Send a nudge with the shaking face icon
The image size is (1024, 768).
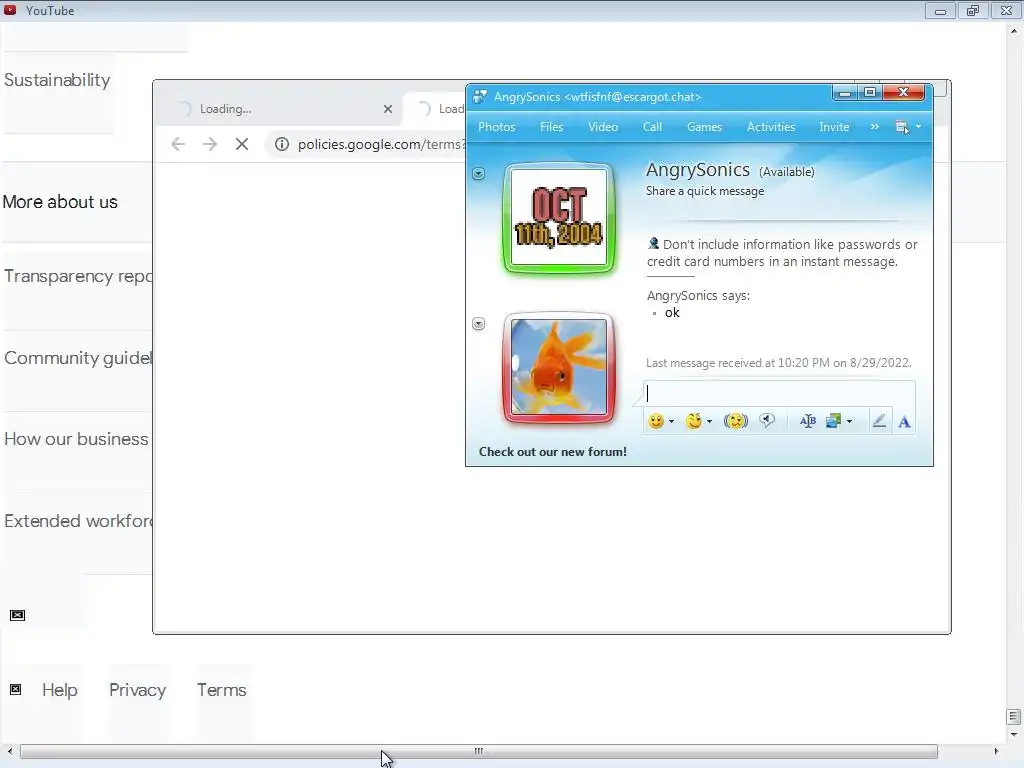(736, 421)
